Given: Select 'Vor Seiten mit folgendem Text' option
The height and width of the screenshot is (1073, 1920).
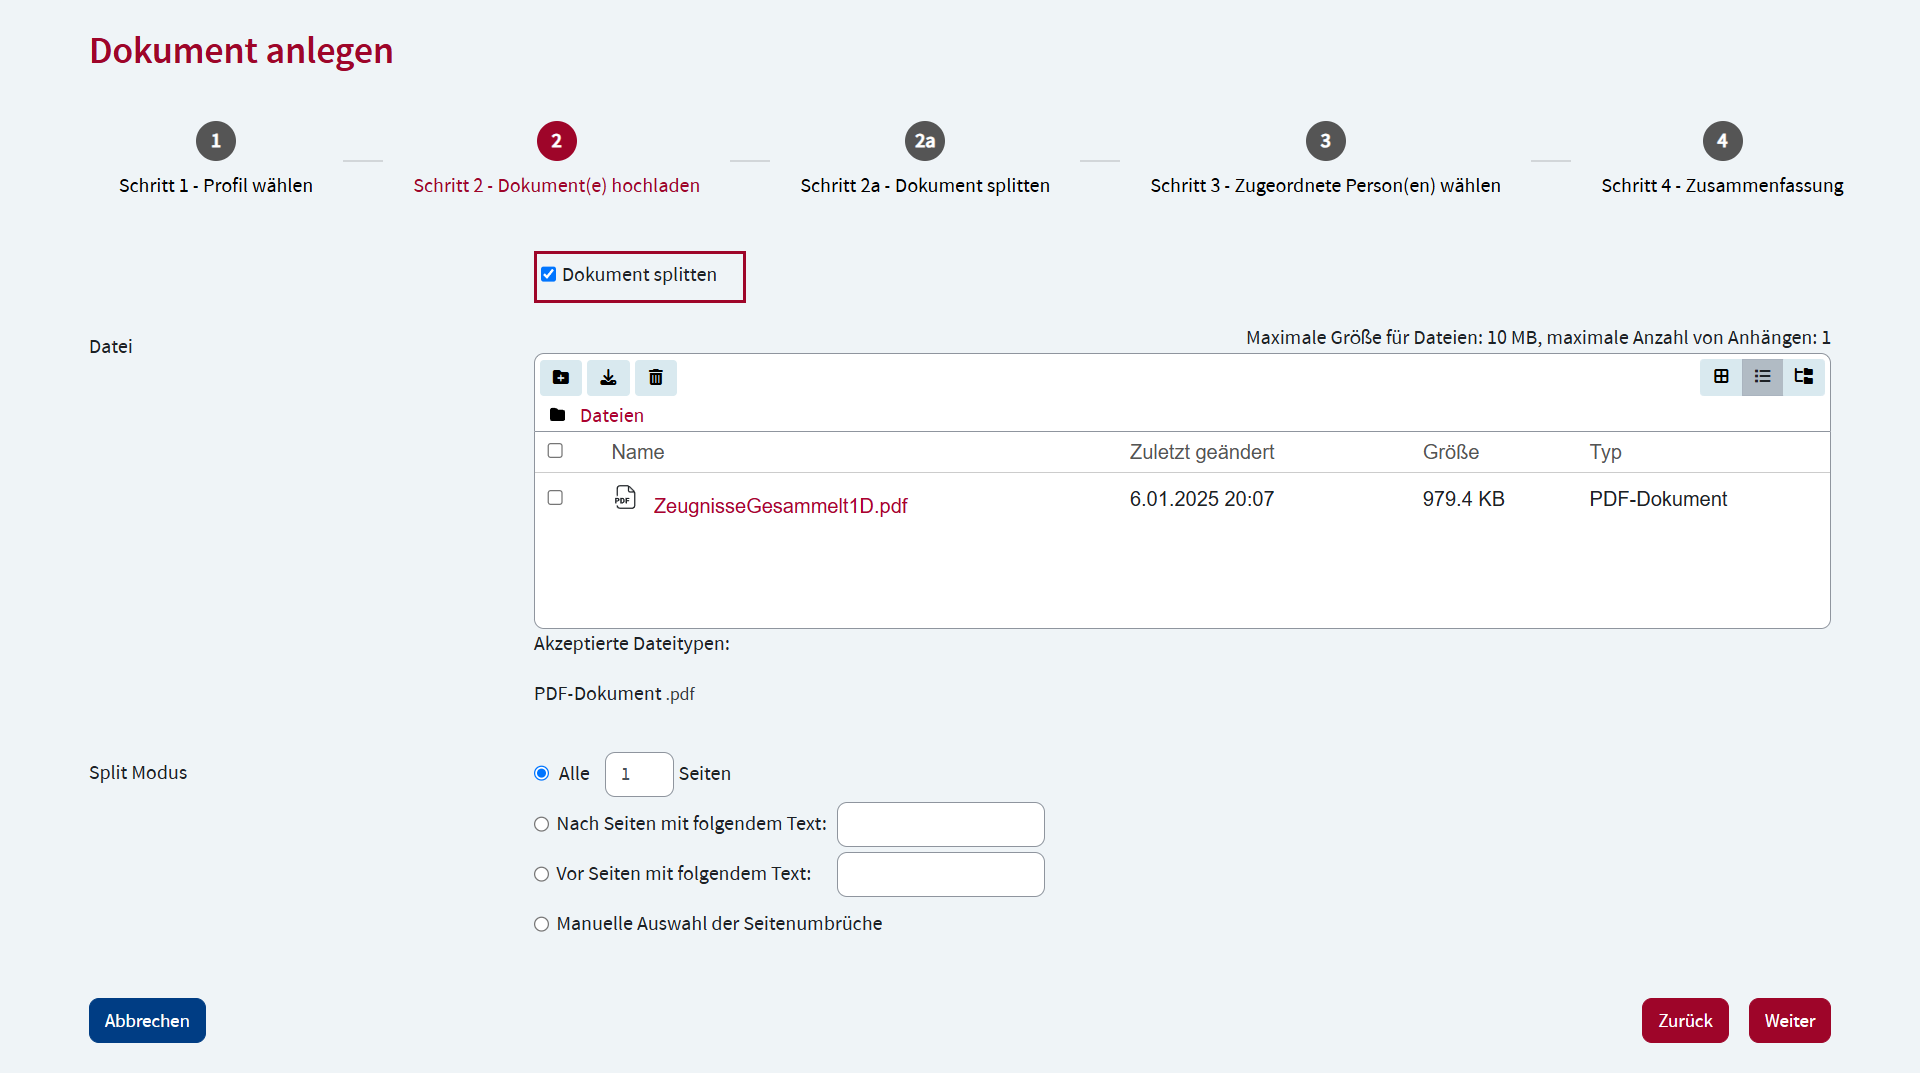Looking at the screenshot, I should (x=542, y=874).
